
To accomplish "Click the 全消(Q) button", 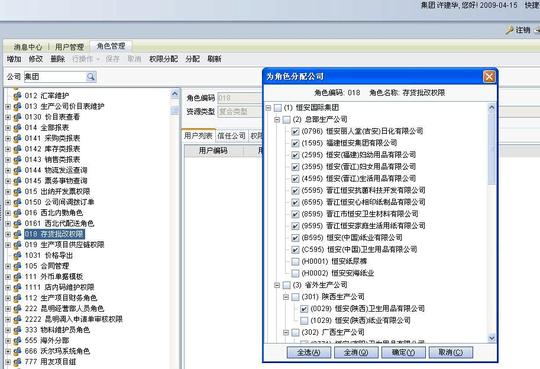I will click(356, 352).
